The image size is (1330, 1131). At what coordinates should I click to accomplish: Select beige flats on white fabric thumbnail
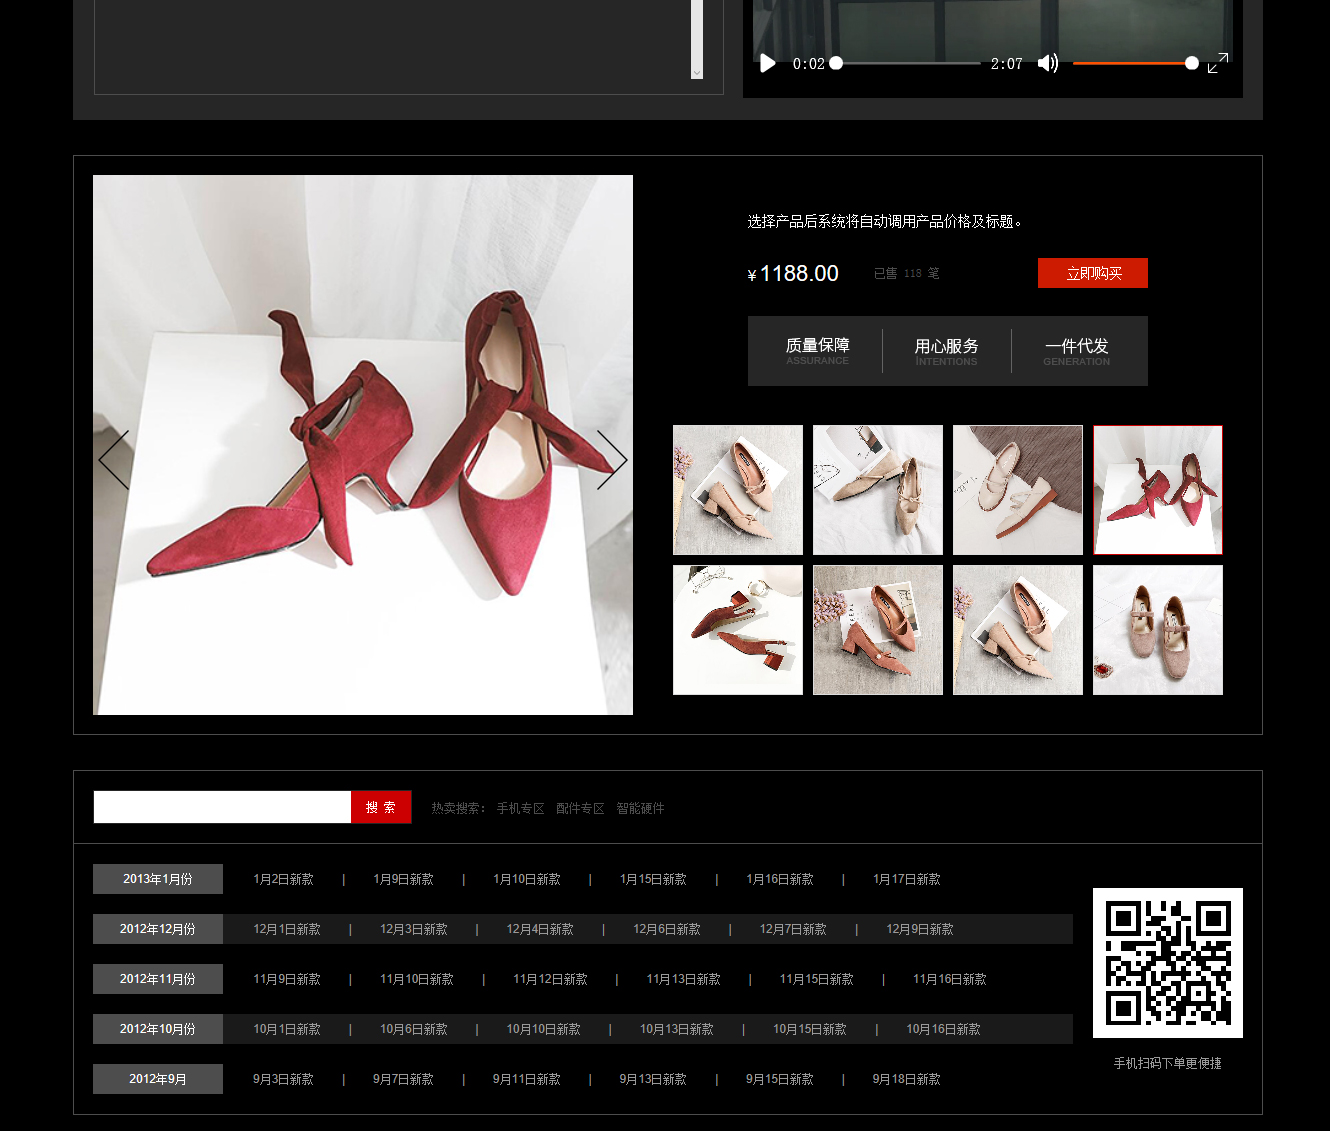878,490
